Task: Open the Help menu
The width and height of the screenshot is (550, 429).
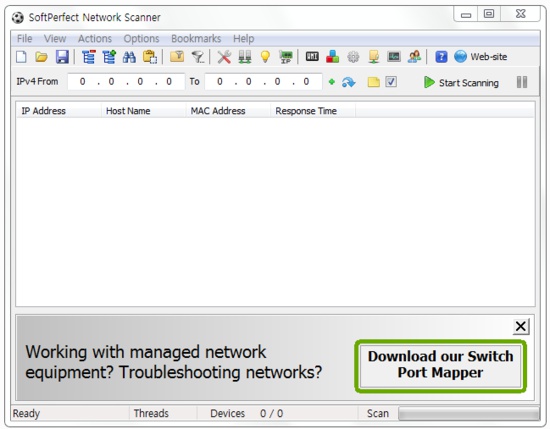Action: (244, 39)
